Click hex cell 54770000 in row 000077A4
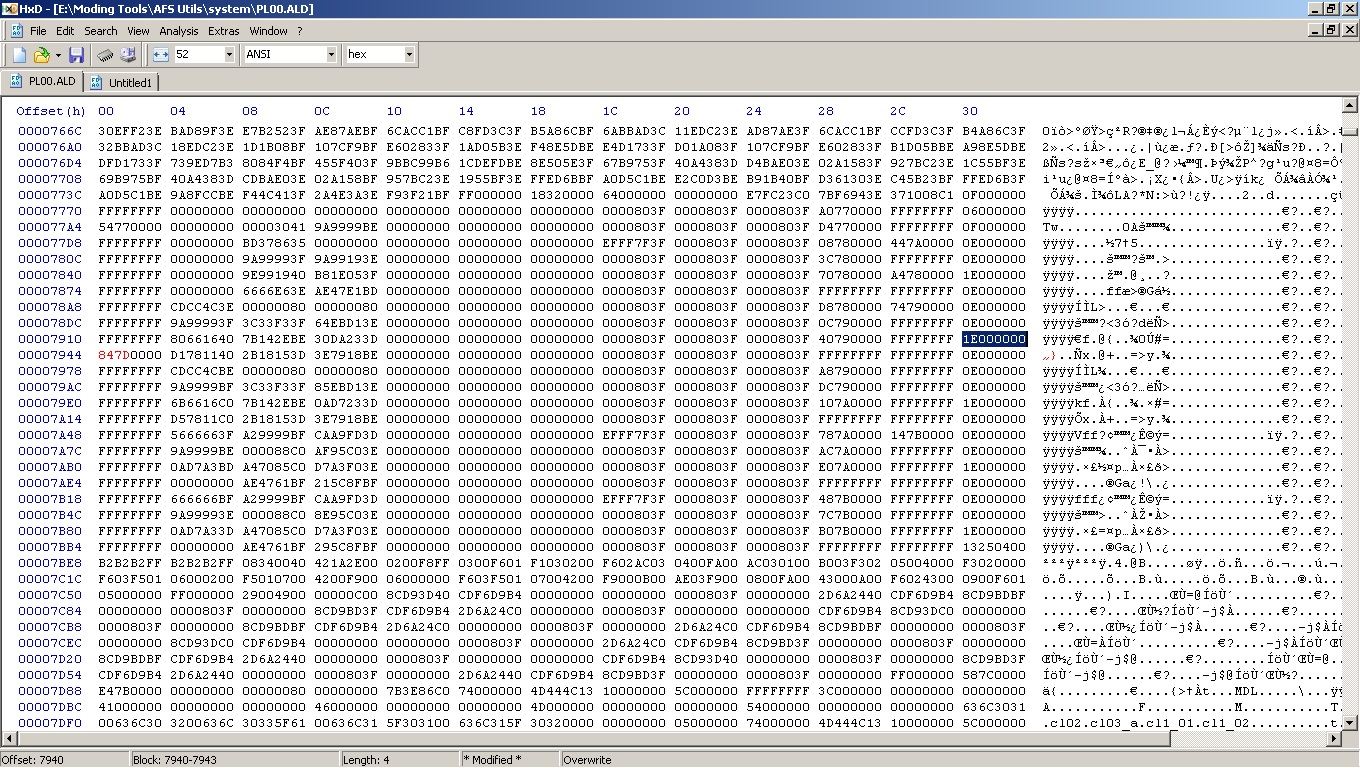 pyautogui.click(x=130, y=227)
